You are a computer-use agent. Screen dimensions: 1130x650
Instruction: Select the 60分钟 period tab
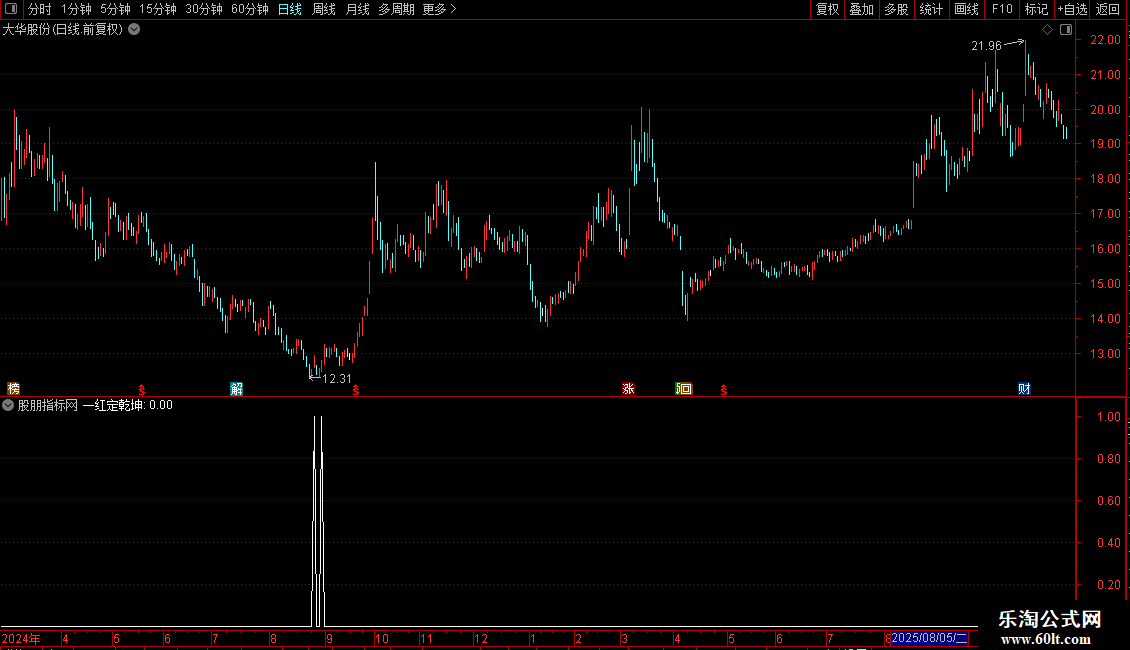point(250,9)
